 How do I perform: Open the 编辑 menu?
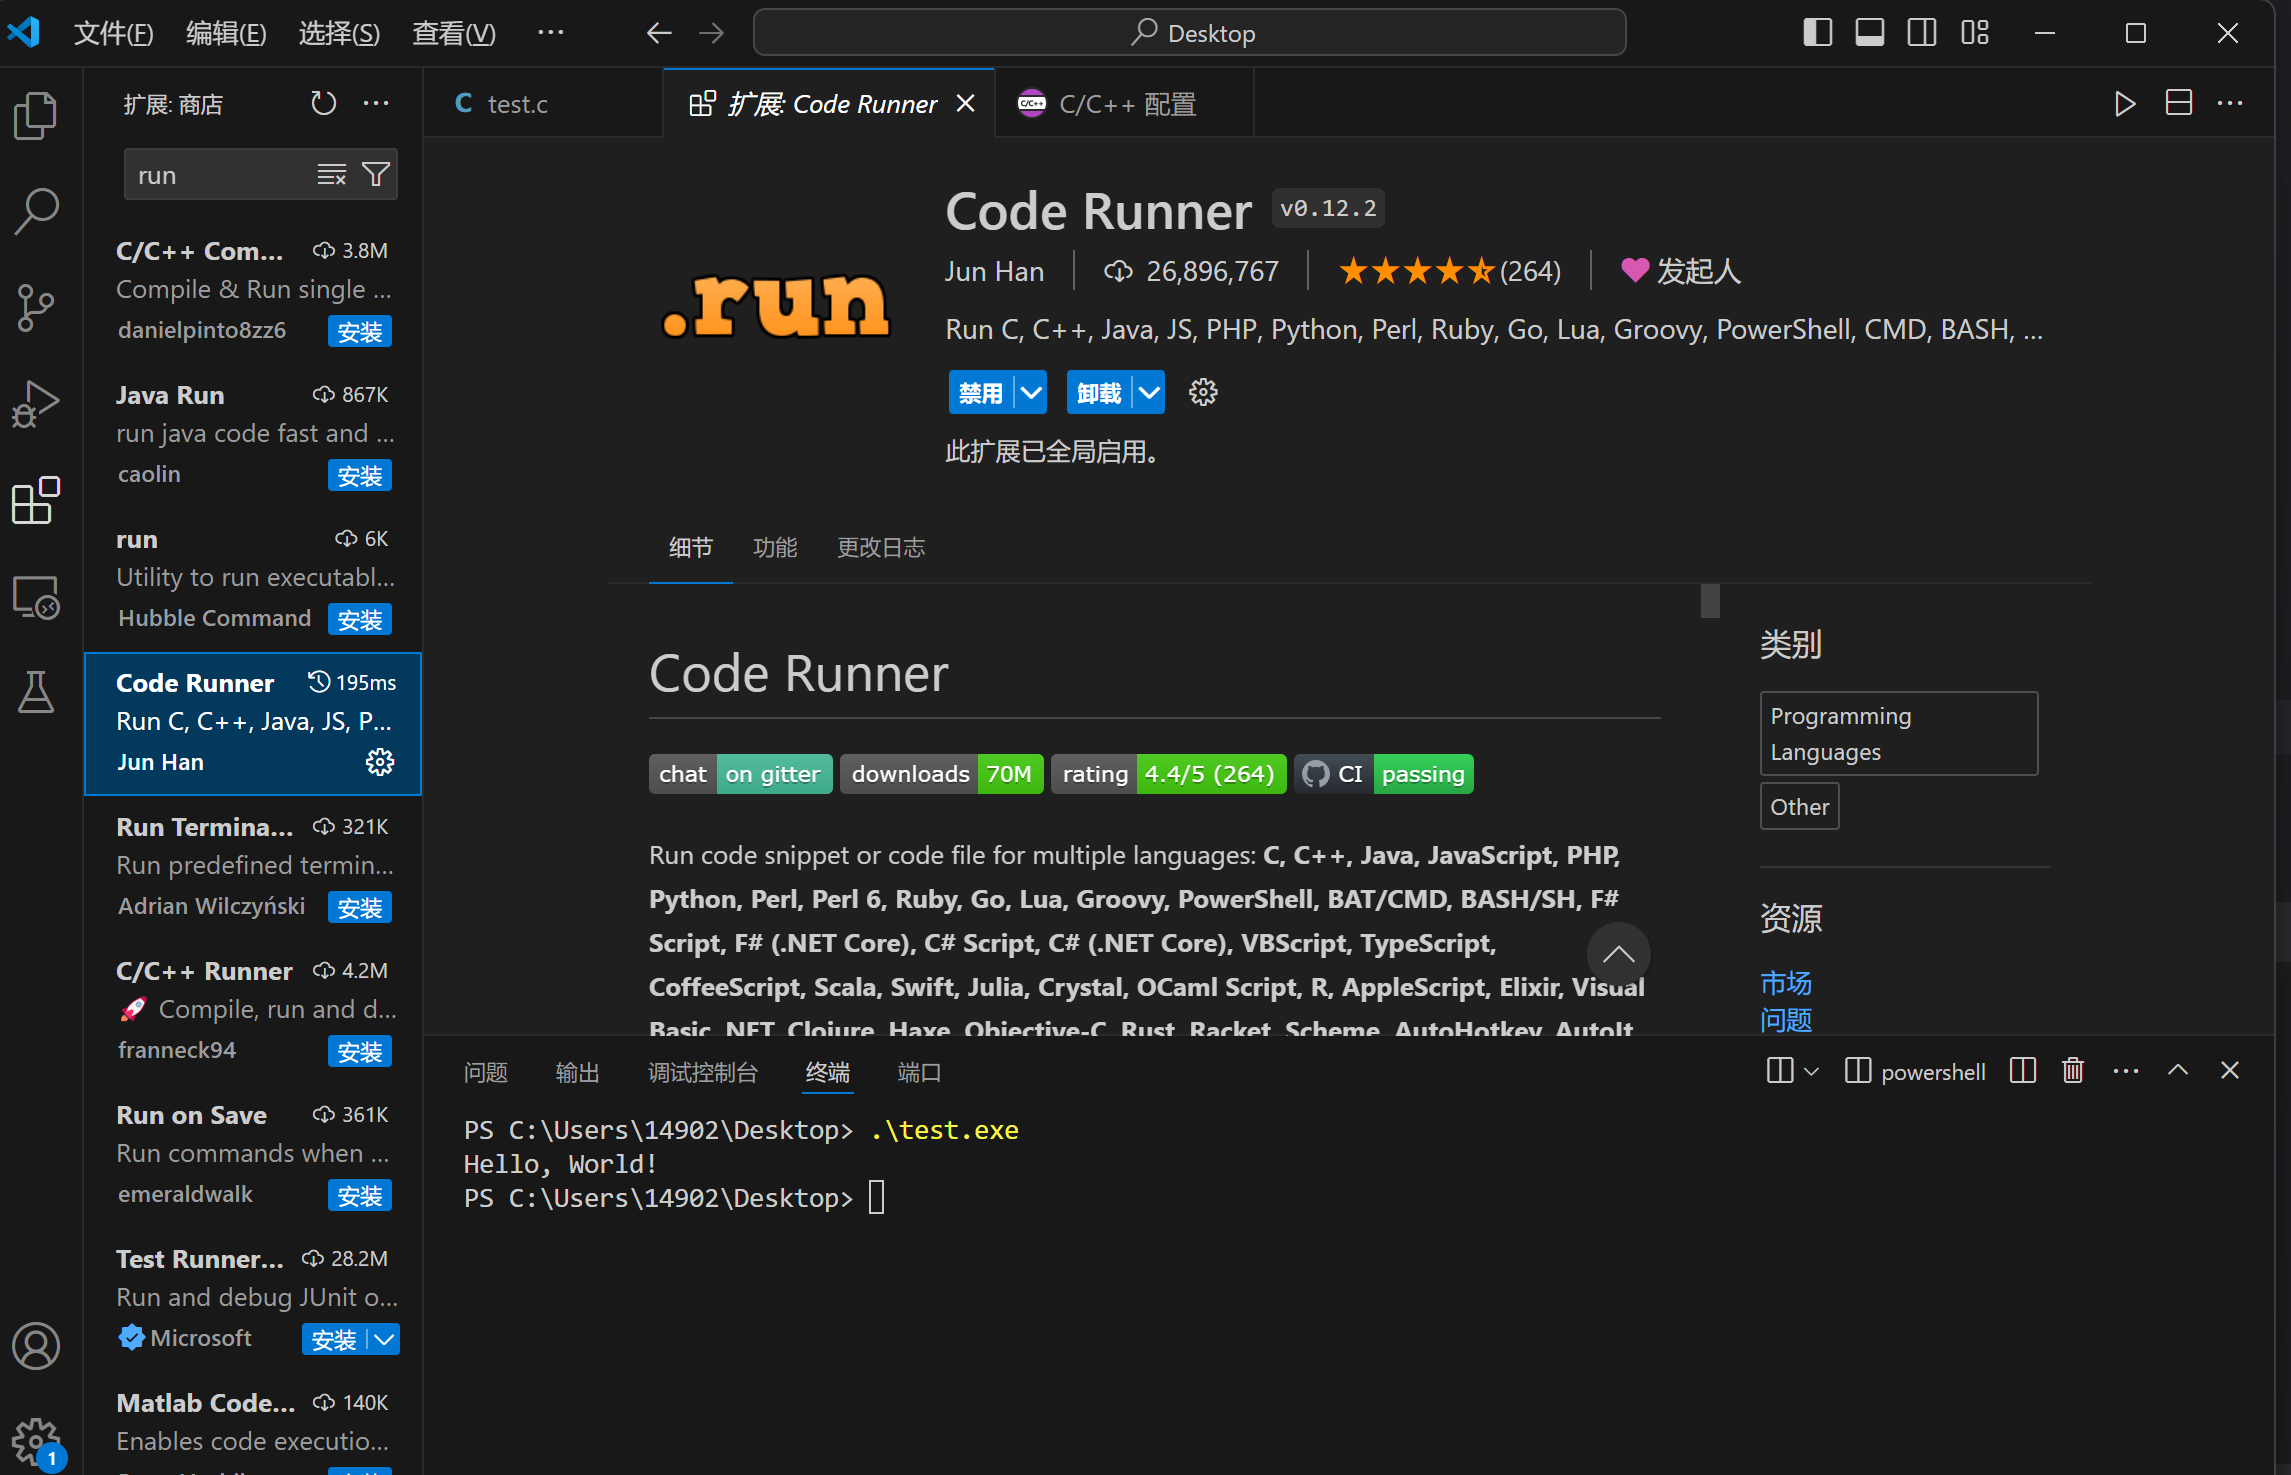tap(226, 33)
